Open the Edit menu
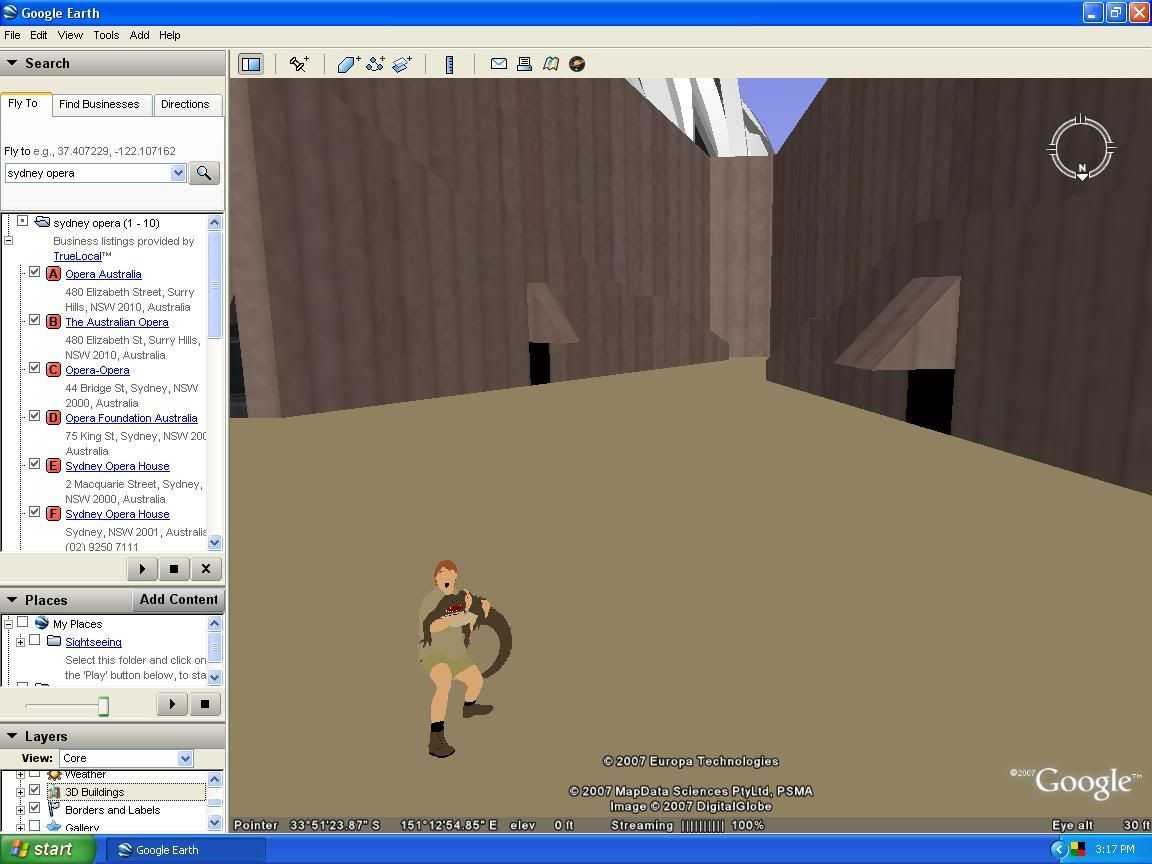 [x=38, y=35]
